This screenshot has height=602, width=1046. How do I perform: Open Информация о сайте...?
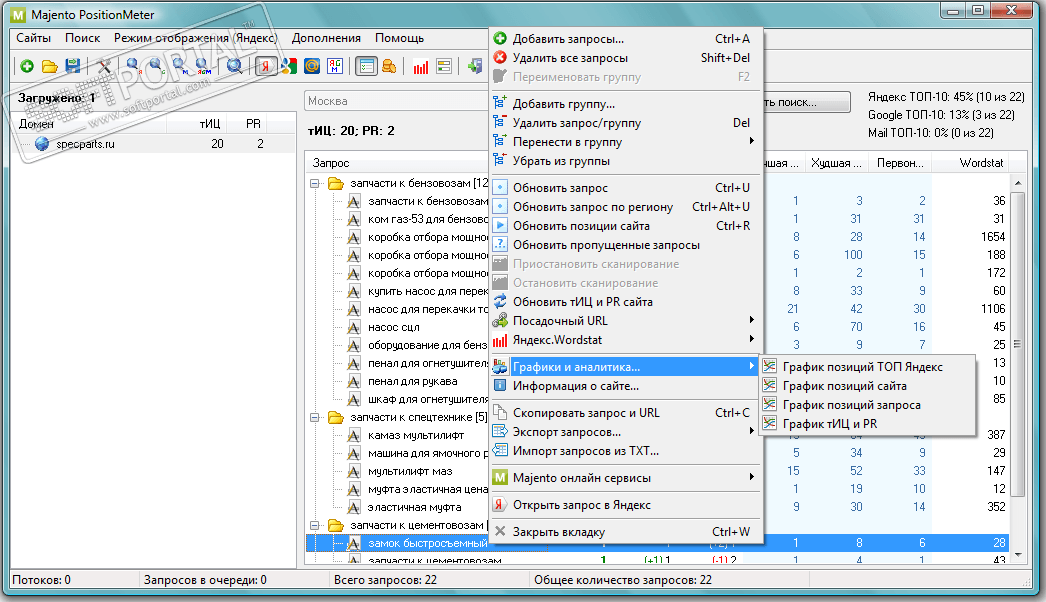pyautogui.click(x=626, y=386)
